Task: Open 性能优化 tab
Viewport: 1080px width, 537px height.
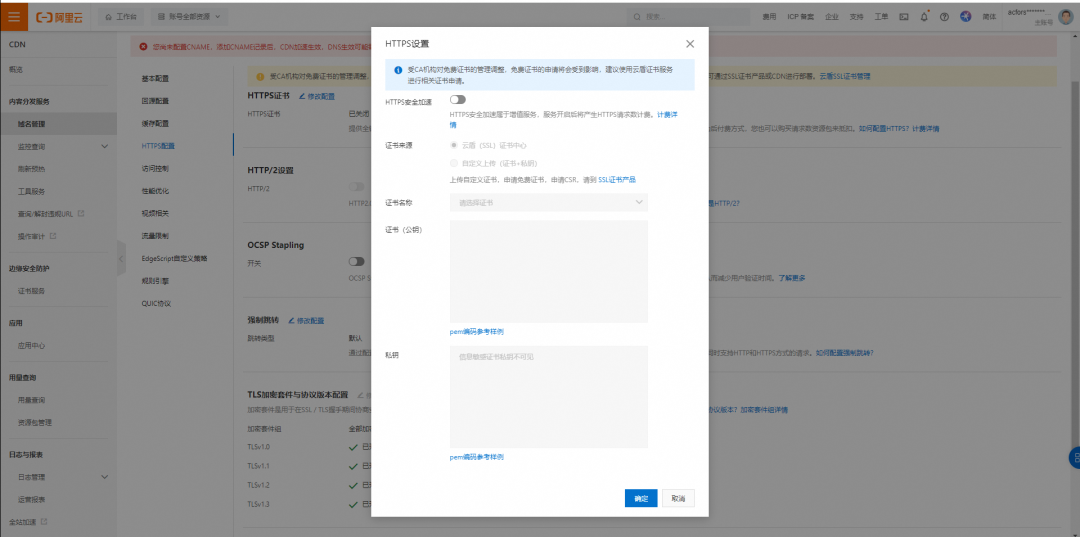Action: [x=155, y=191]
